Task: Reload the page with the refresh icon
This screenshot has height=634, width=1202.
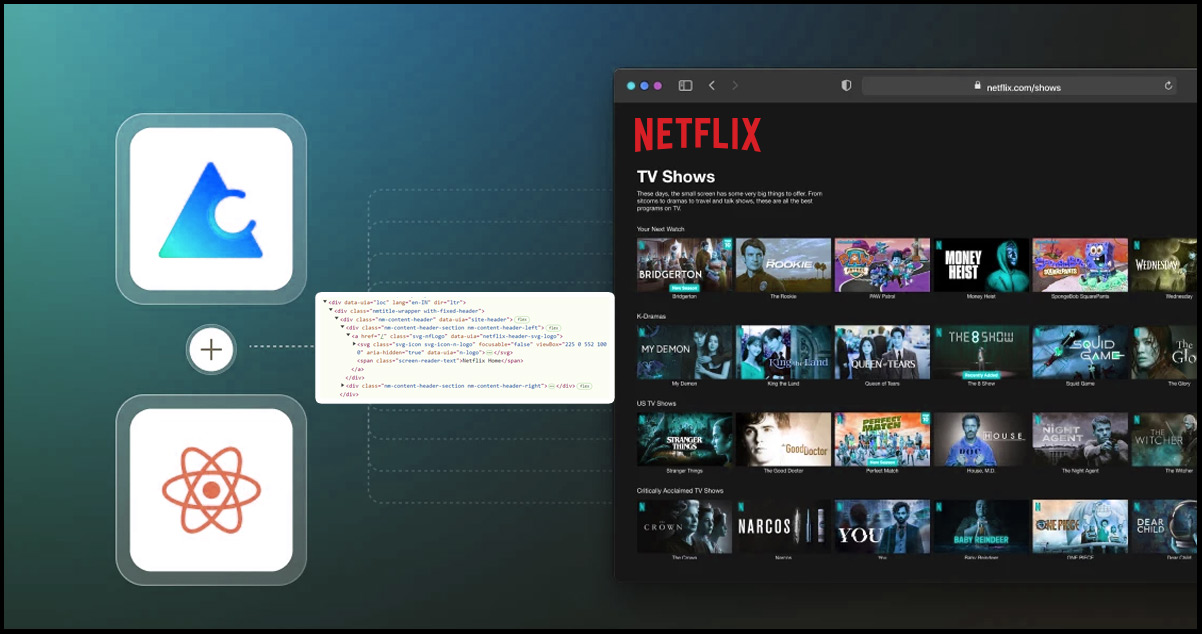Action: tap(1168, 86)
